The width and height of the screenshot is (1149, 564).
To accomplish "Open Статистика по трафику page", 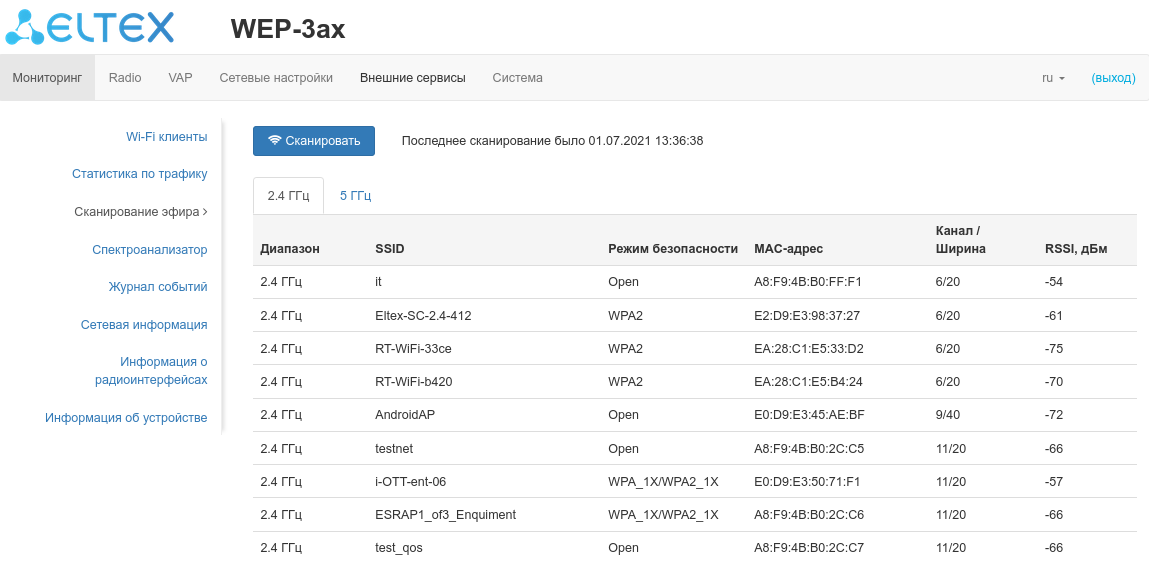I will pos(139,174).
